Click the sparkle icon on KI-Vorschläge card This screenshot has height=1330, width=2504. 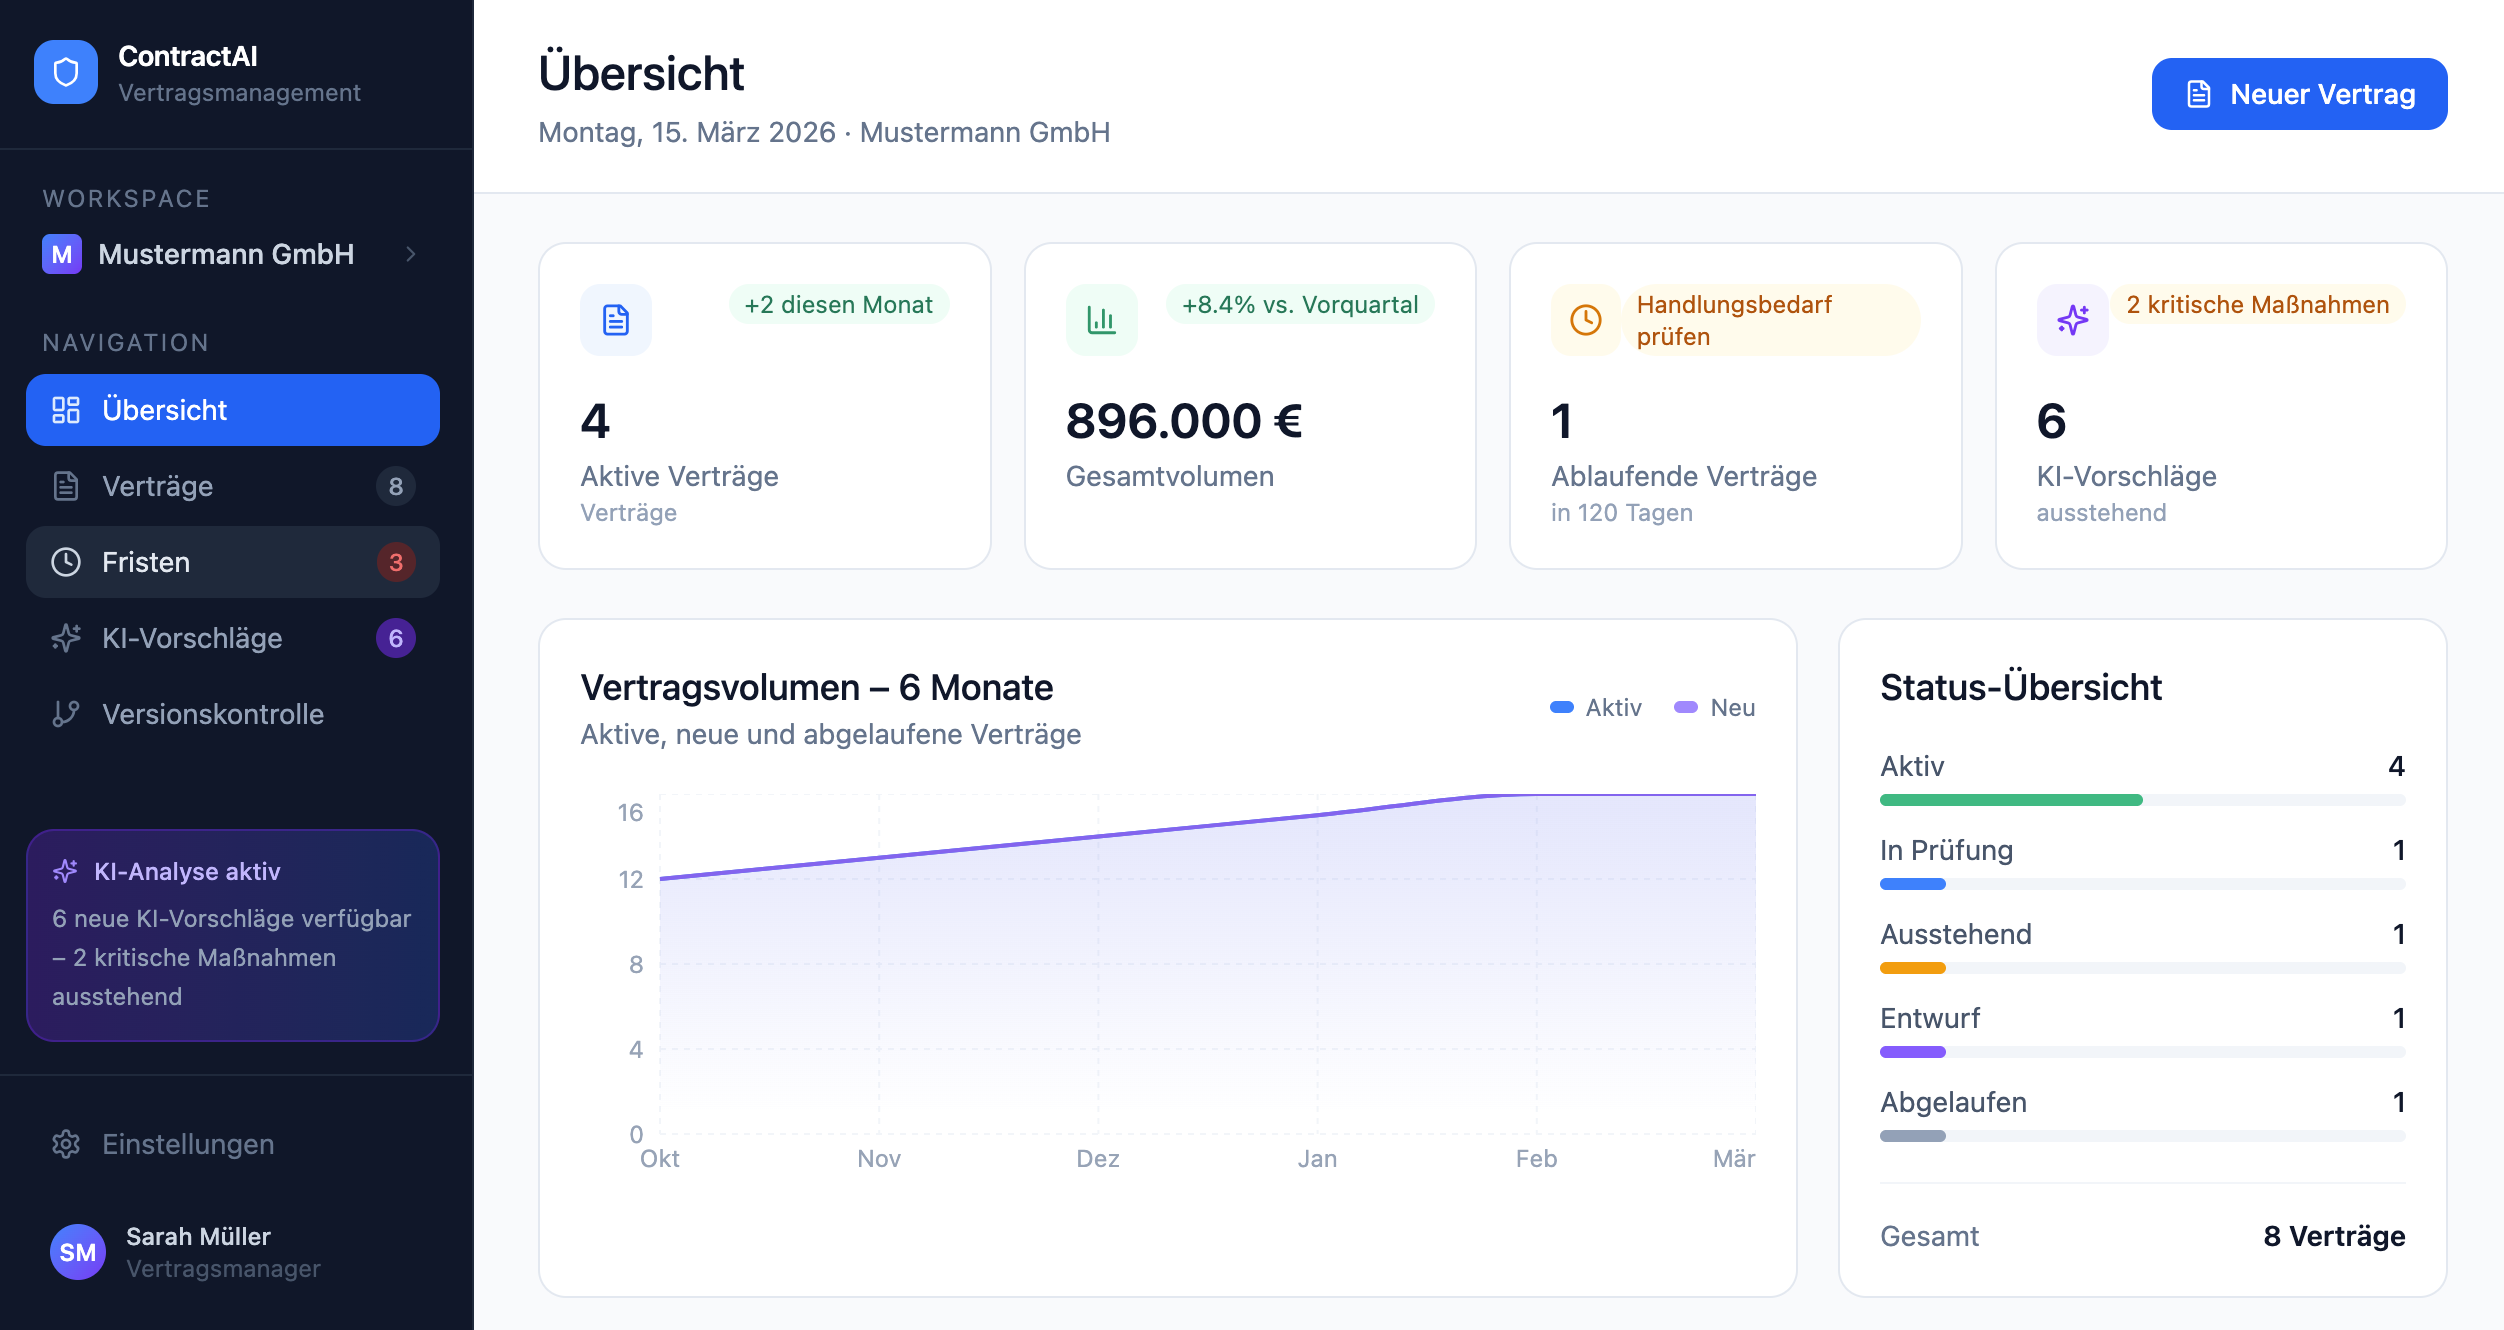(x=2072, y=320)
